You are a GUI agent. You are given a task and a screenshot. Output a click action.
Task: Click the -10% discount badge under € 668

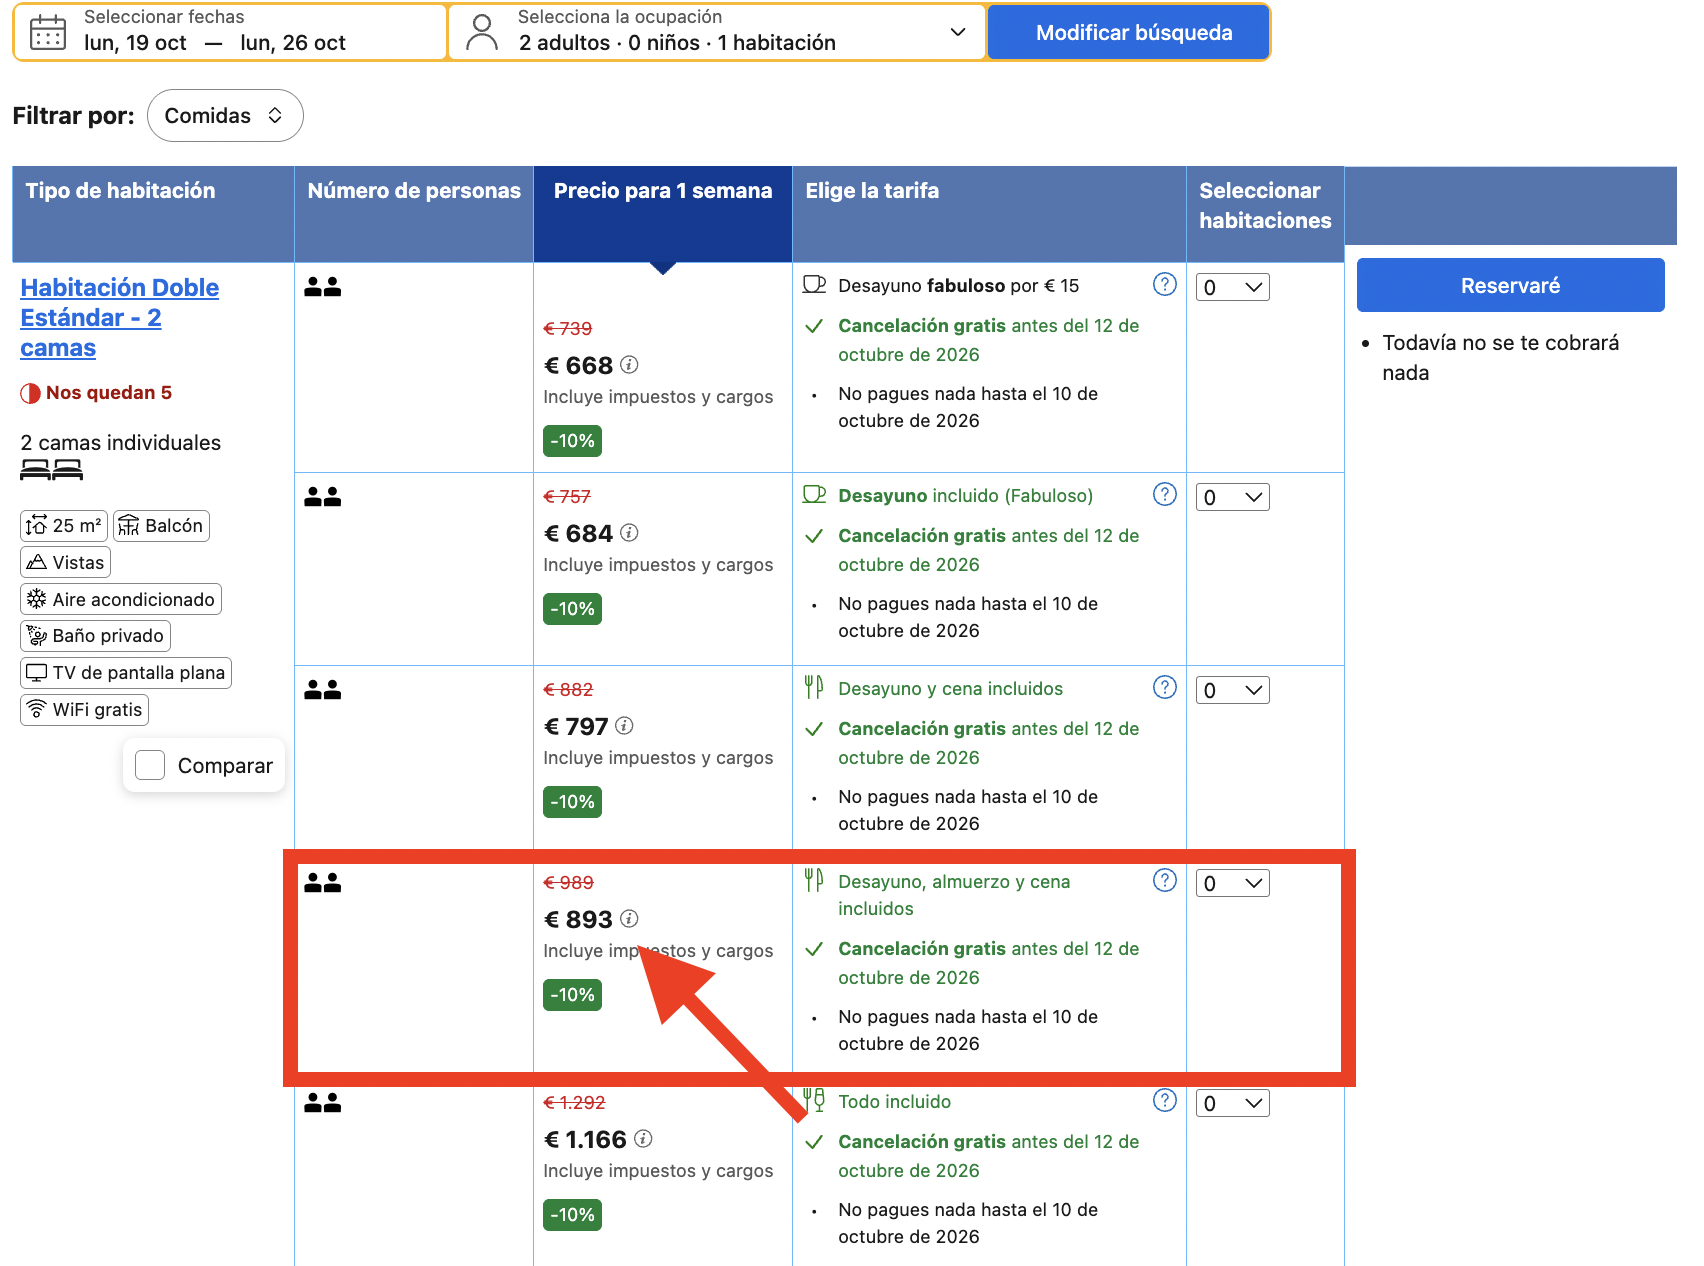pyautogui.click(x=572, y=441)
